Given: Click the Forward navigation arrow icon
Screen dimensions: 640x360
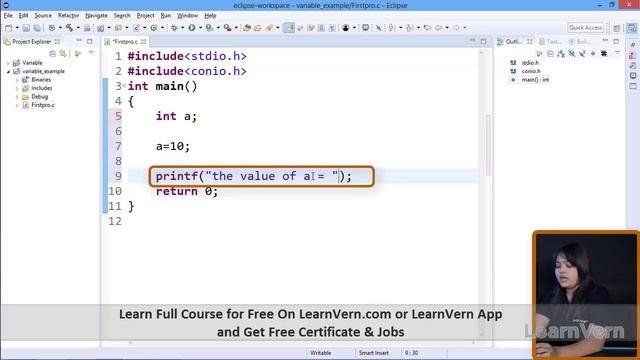Looking at the screenshot, I should pos(456,28).
